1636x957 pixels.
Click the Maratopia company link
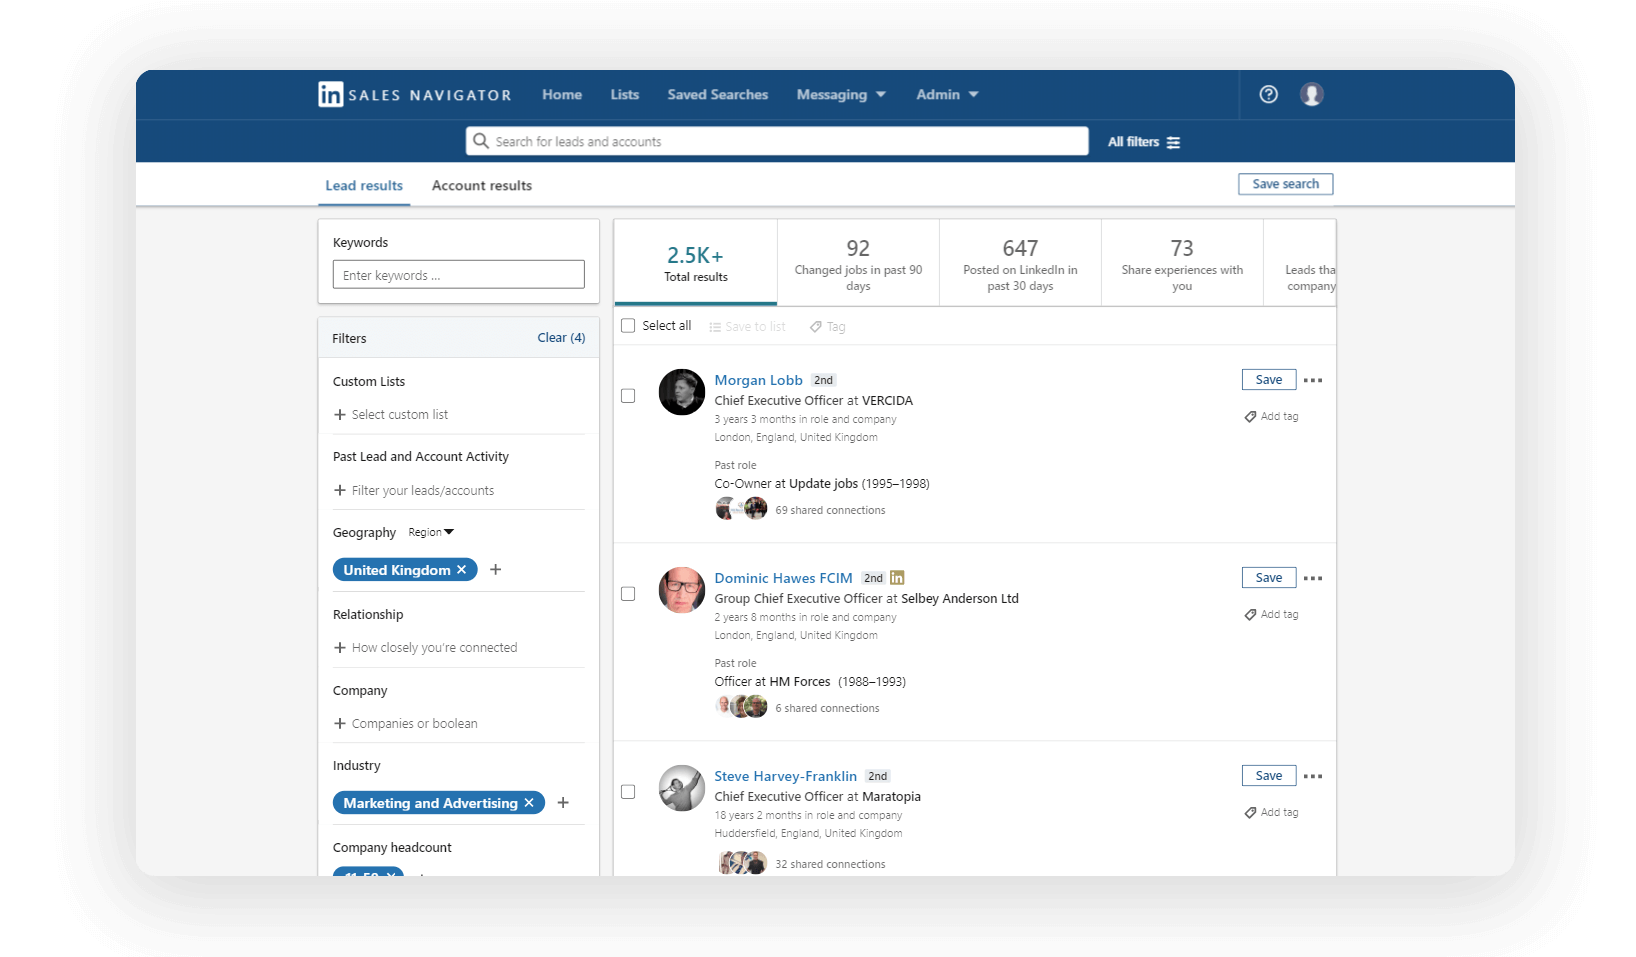891,797
